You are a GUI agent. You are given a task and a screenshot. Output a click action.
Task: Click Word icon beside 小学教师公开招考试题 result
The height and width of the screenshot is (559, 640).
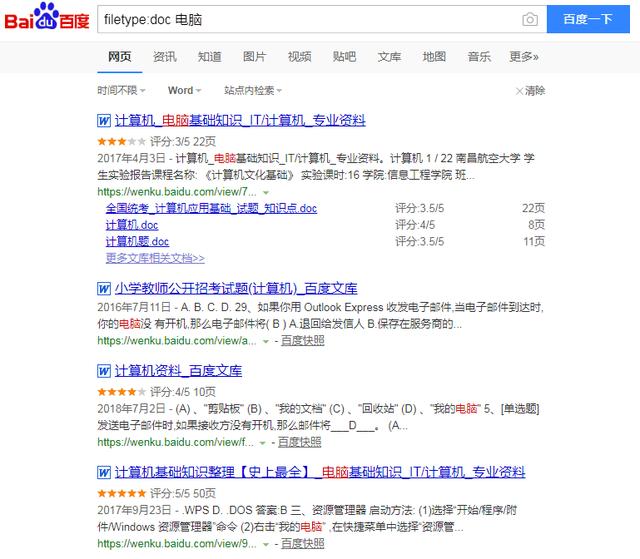[104, 289]
